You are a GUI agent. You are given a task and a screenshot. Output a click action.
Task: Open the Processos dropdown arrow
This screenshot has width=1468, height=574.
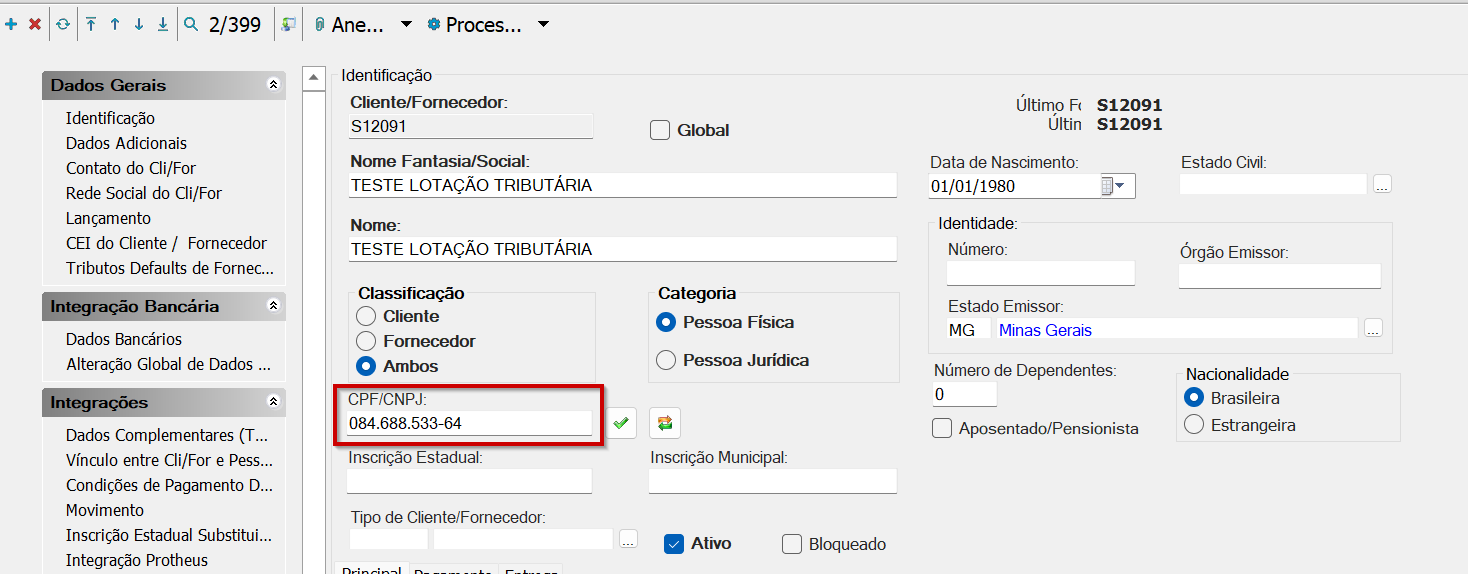click(x=543, y=25)
